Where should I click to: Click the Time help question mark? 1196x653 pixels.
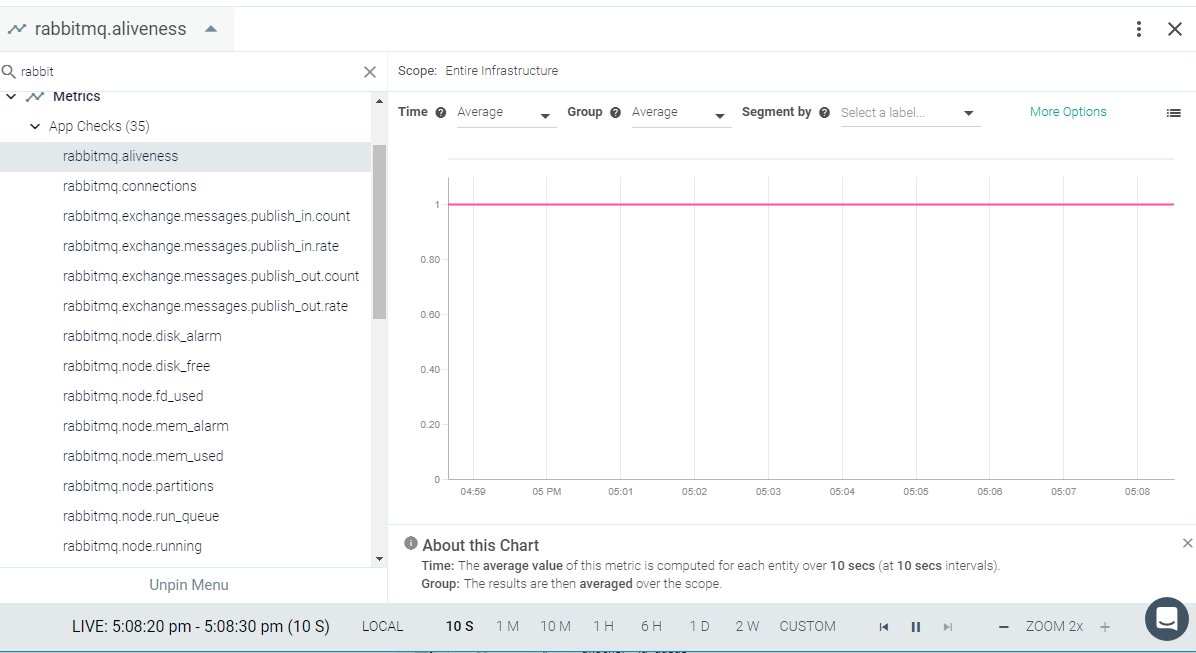440,112
